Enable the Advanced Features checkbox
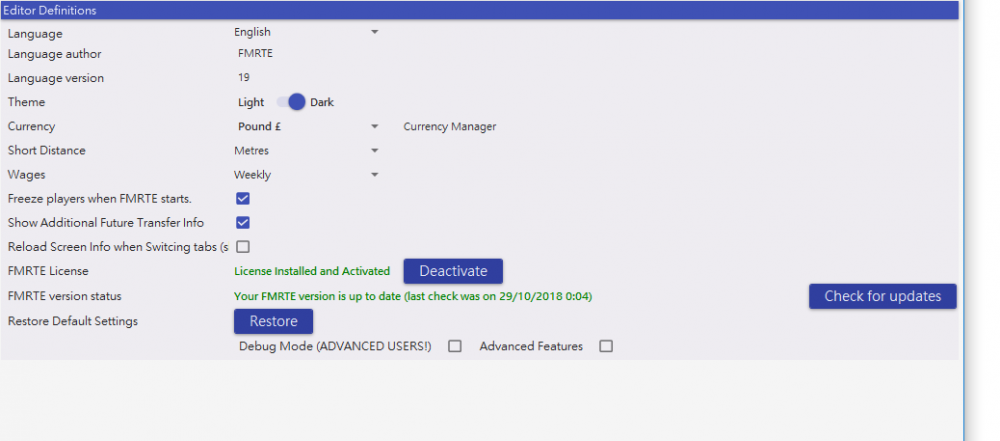 [x=606, y=346]
